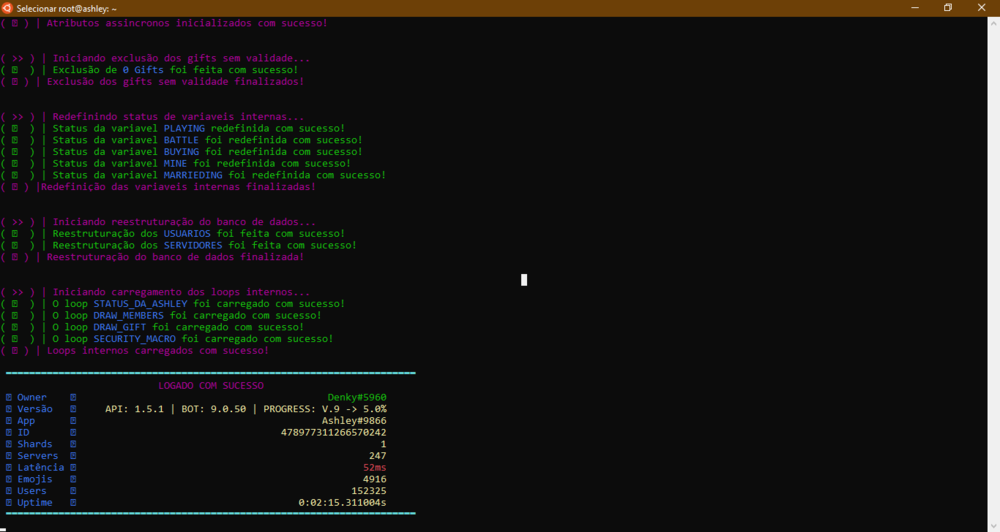Click the SECURITY_MACRO loop name
This screenshot has width=1000, height=532.
[x=135, y=339]
